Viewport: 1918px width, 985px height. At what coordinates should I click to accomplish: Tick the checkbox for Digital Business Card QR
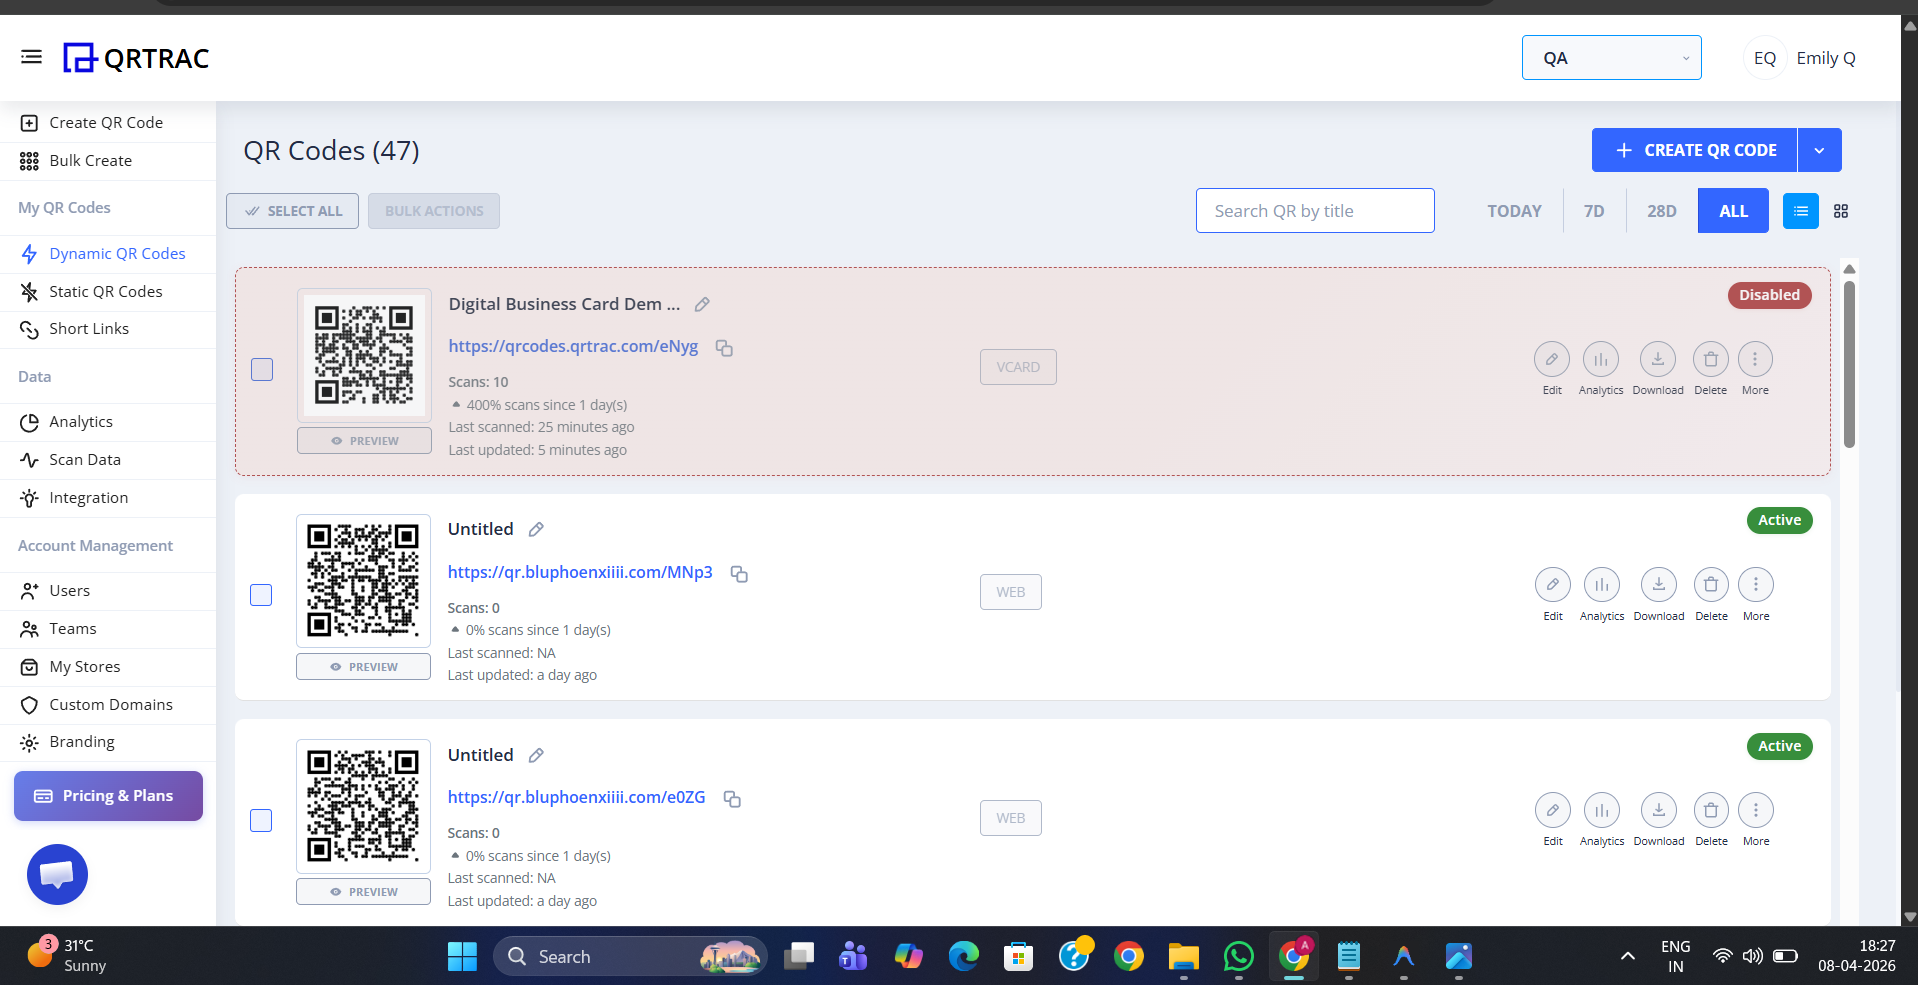pyautogui.click(x=262, y=370)
